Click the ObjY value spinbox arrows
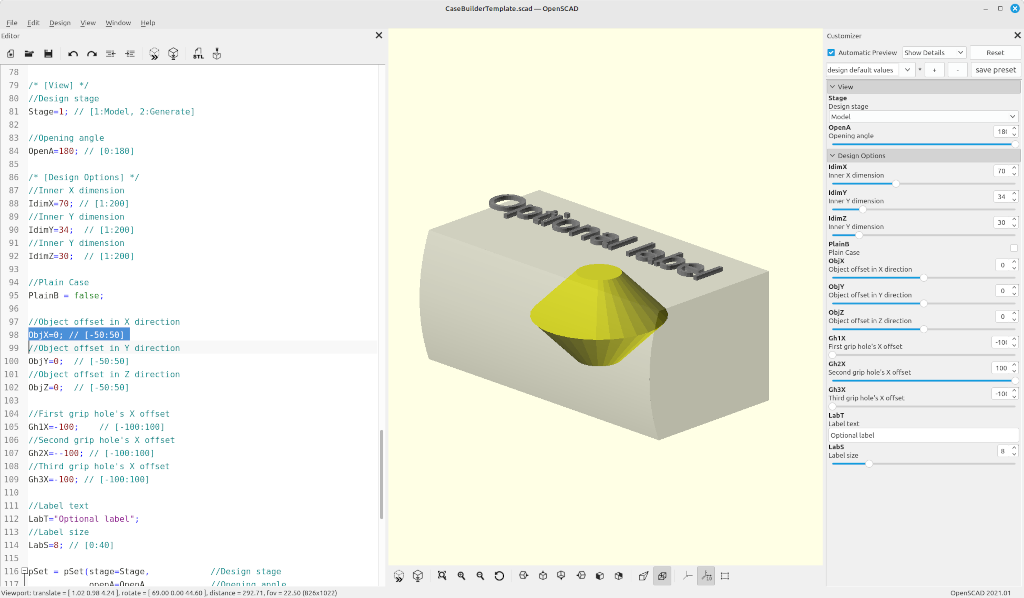This screenshot has width=1024, height=598. [1014, 291]
